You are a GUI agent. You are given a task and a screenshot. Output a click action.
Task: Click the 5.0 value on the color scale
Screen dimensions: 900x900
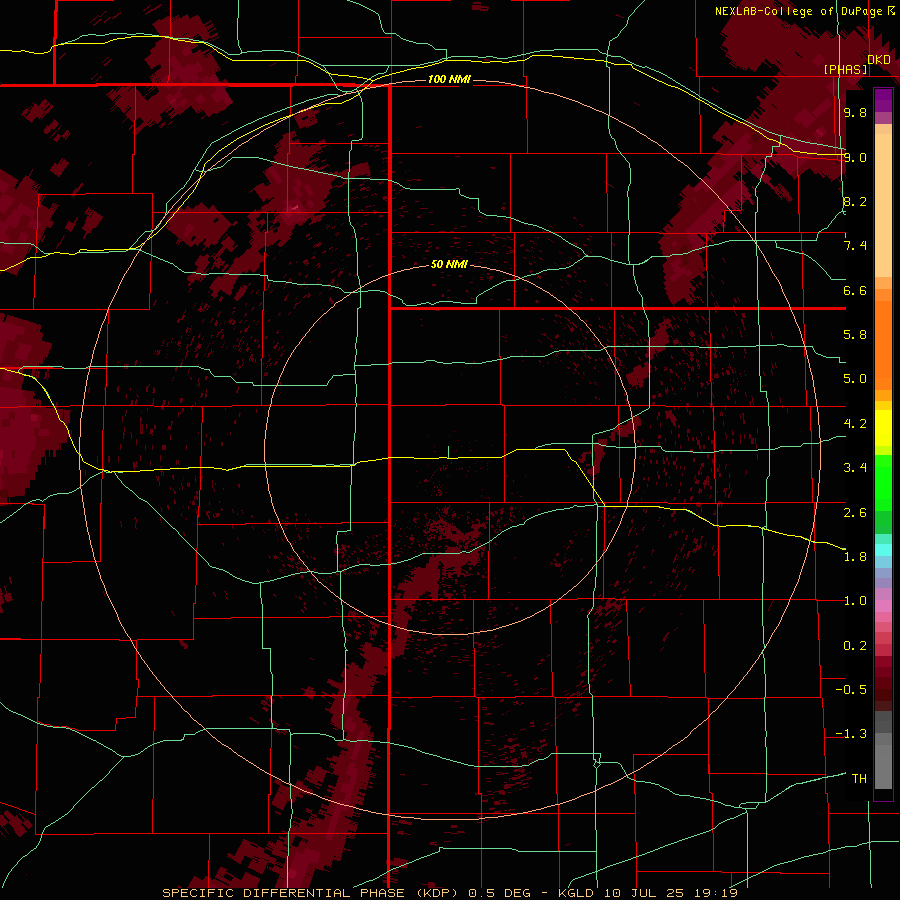[x=855, y=379]
